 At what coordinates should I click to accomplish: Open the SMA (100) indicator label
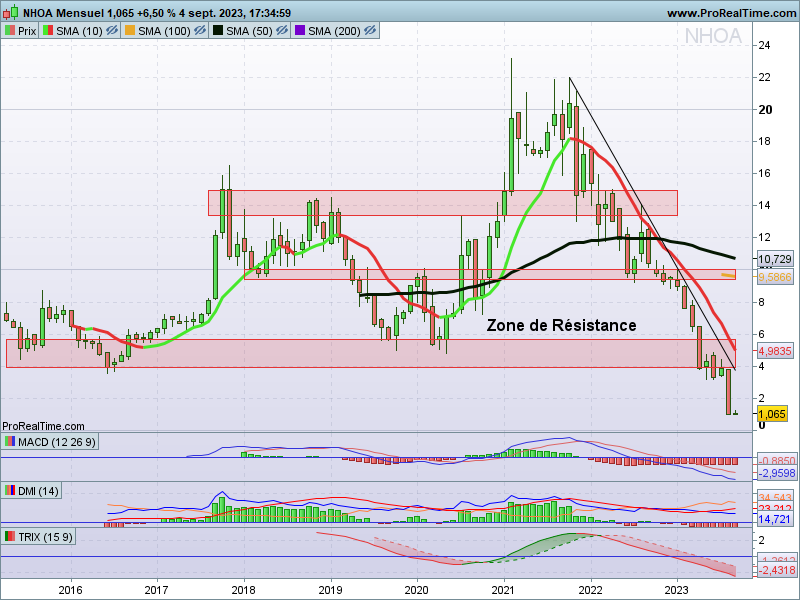click(164, 31)
